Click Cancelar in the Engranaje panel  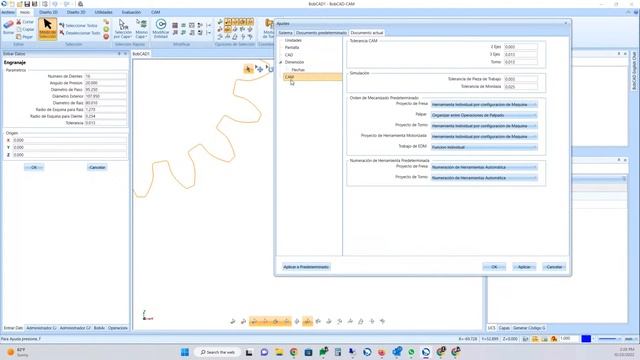[x=97, y=167]
